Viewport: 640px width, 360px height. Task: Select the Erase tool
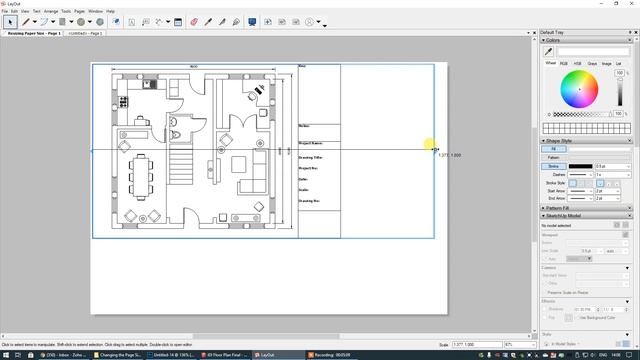click(194, 22)
